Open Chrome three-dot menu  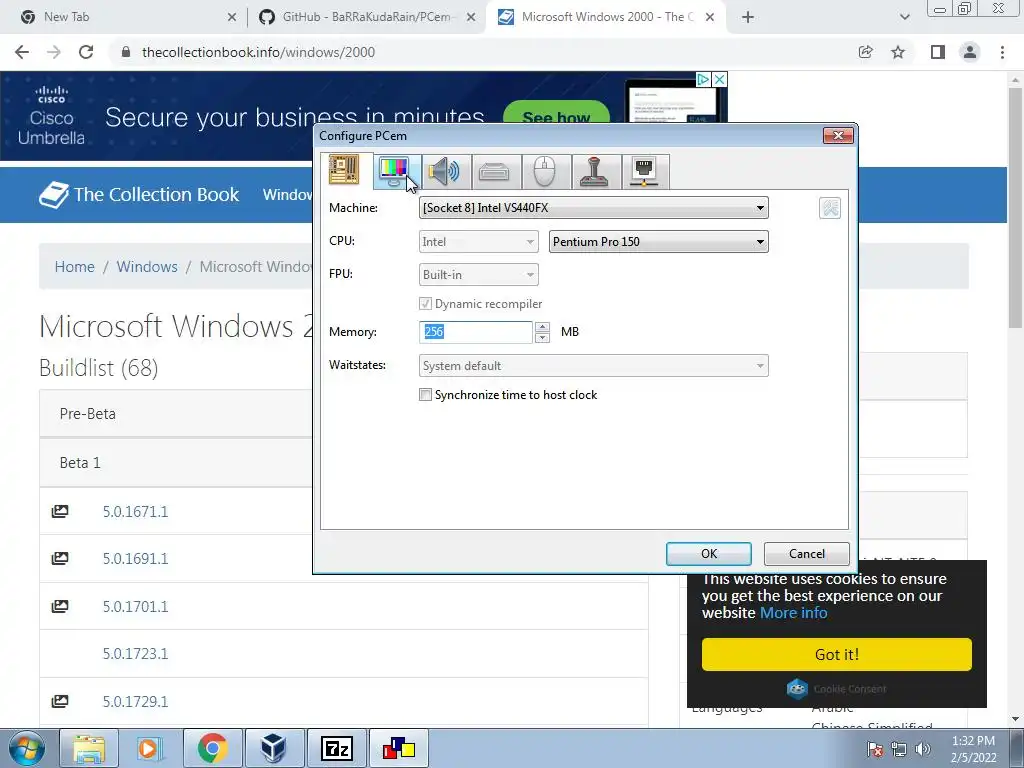point(1002,52)
